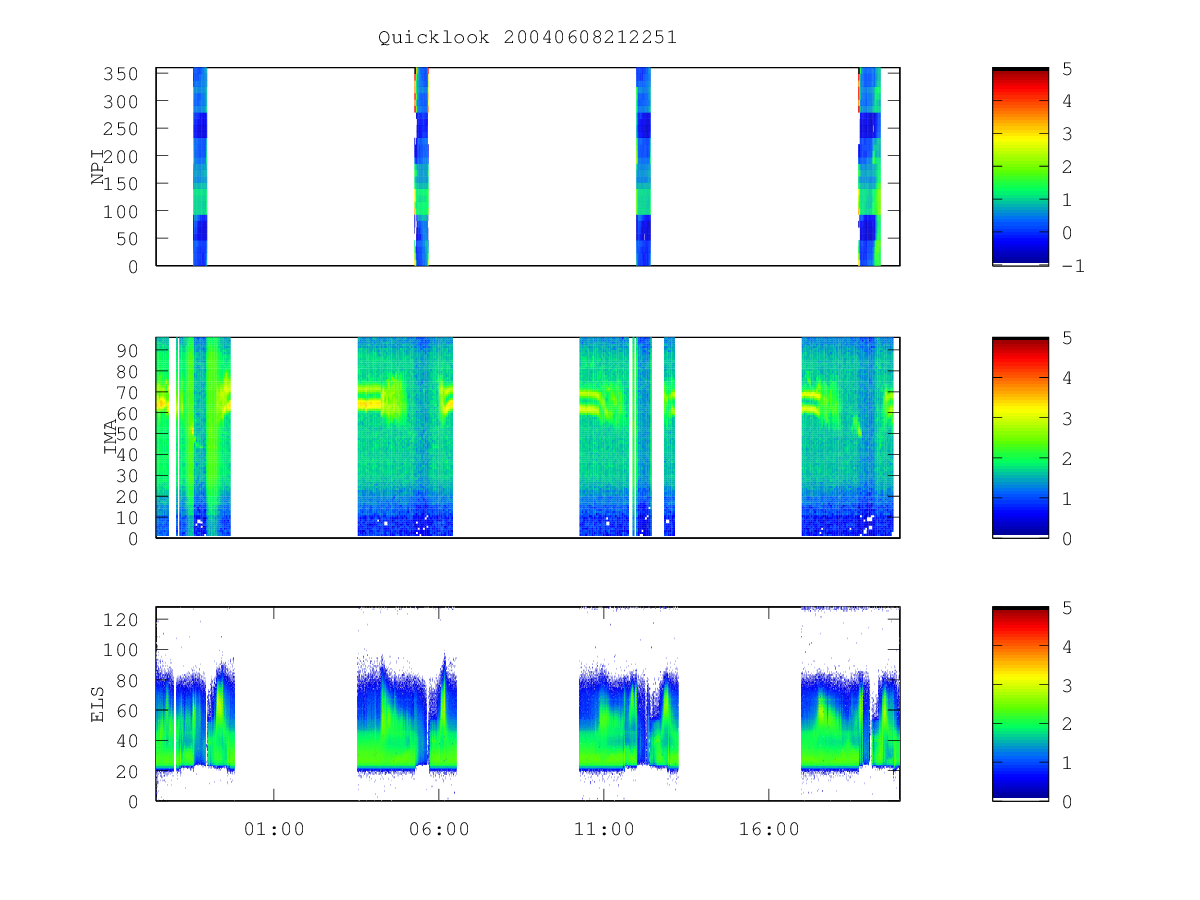Click the first NPI data strip
The height and width of the screenshot is (900, 1200).
click(x=200, y=167)
